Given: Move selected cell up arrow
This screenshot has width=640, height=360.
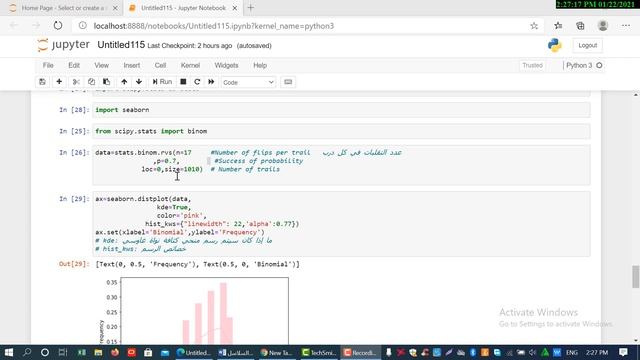Looking at the screenshot, I should point(124,82).
